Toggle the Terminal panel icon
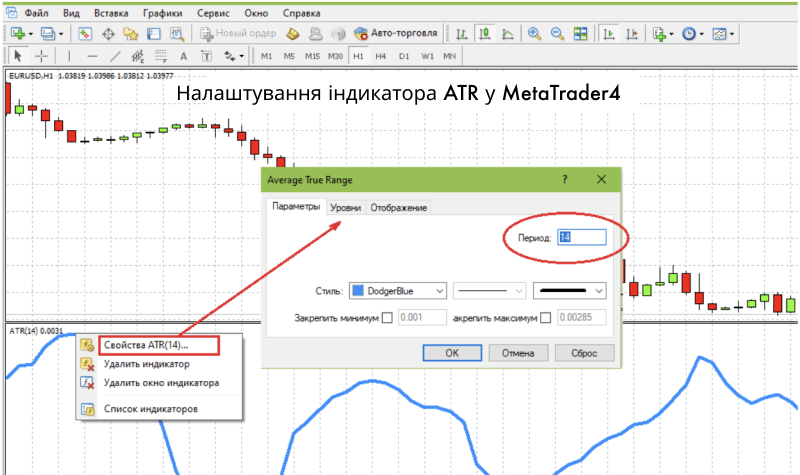 [x=154, y=34]
